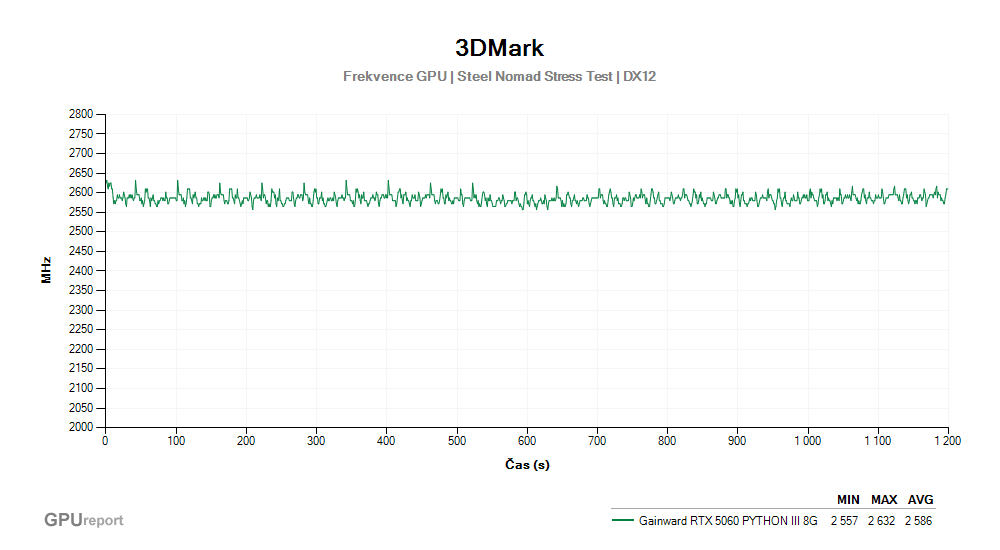Click the 600 tick on the time axis

[x=527, y=440]
